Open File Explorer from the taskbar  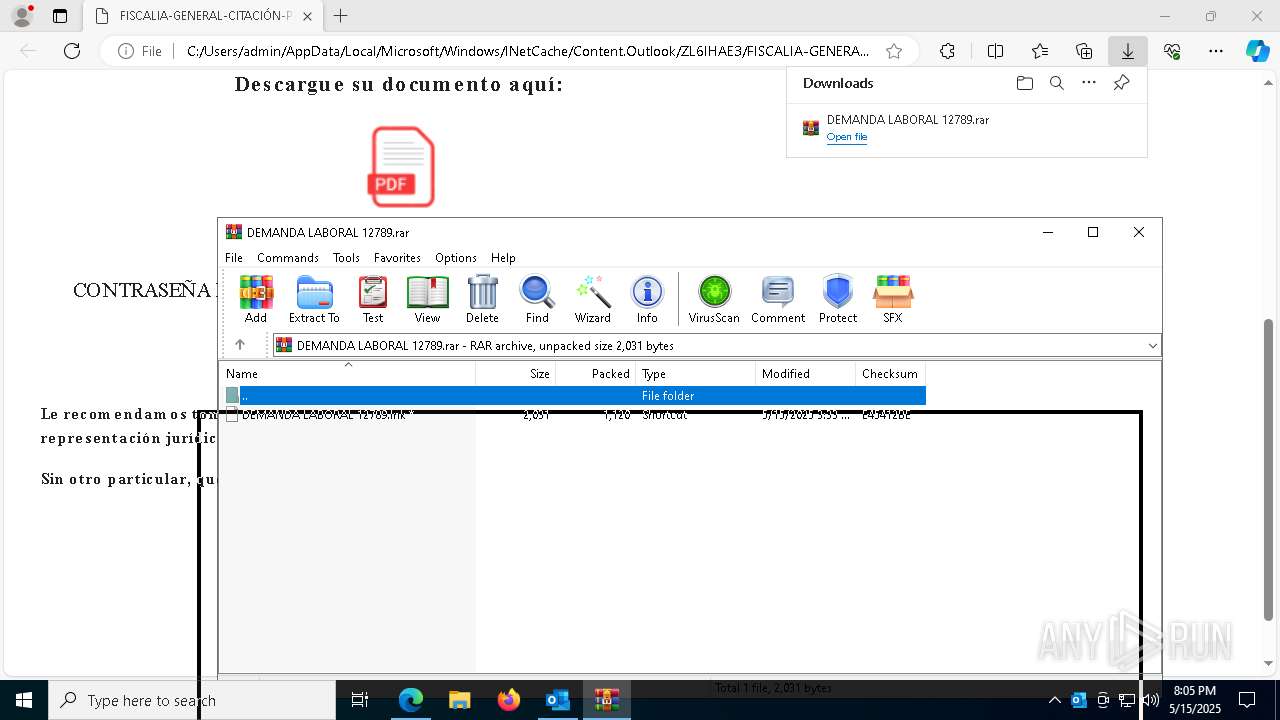click(x=459, y=700)
